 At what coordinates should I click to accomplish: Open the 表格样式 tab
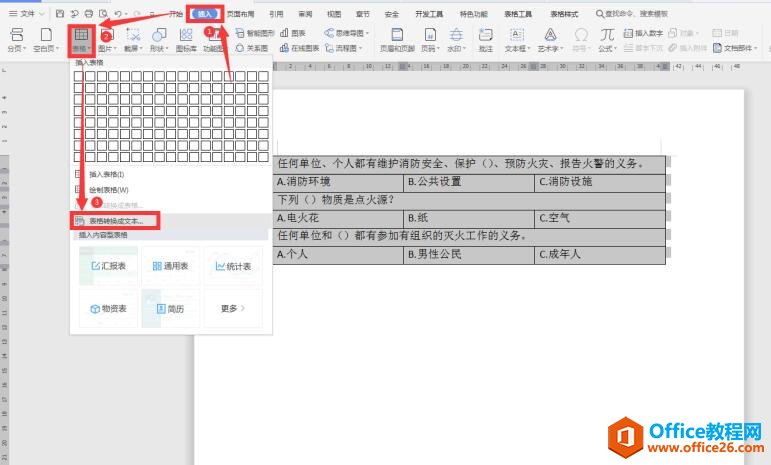564,14
